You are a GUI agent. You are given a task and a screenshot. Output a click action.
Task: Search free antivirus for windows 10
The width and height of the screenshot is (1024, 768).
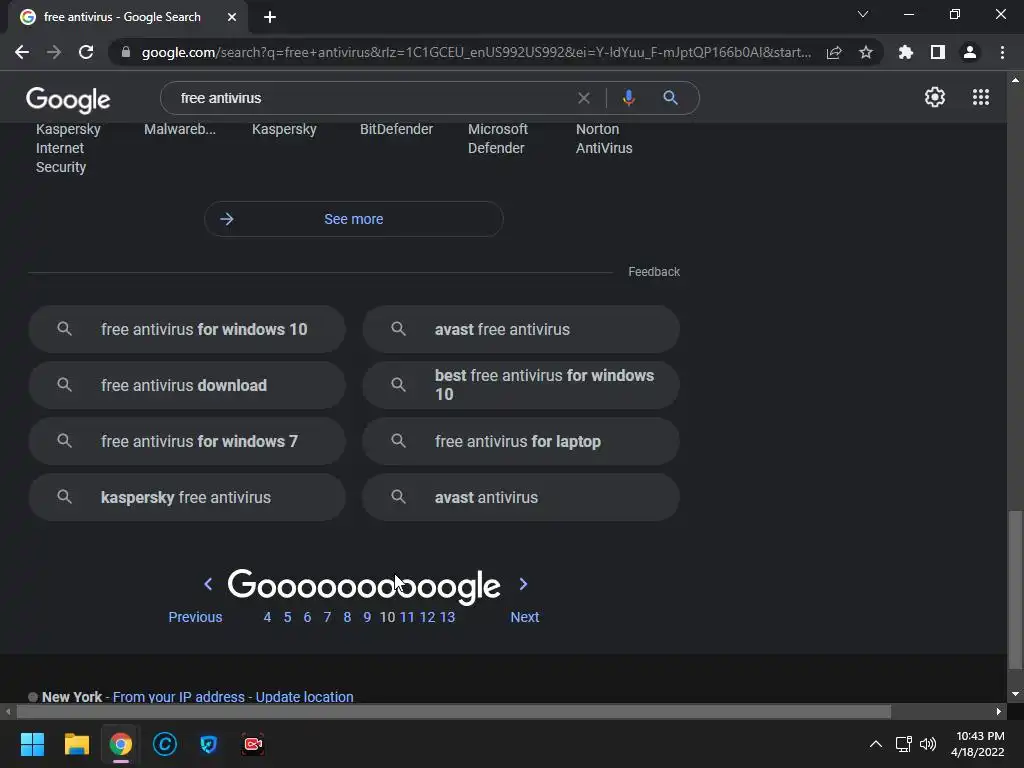pyautogui.click(x=187, y=329)
